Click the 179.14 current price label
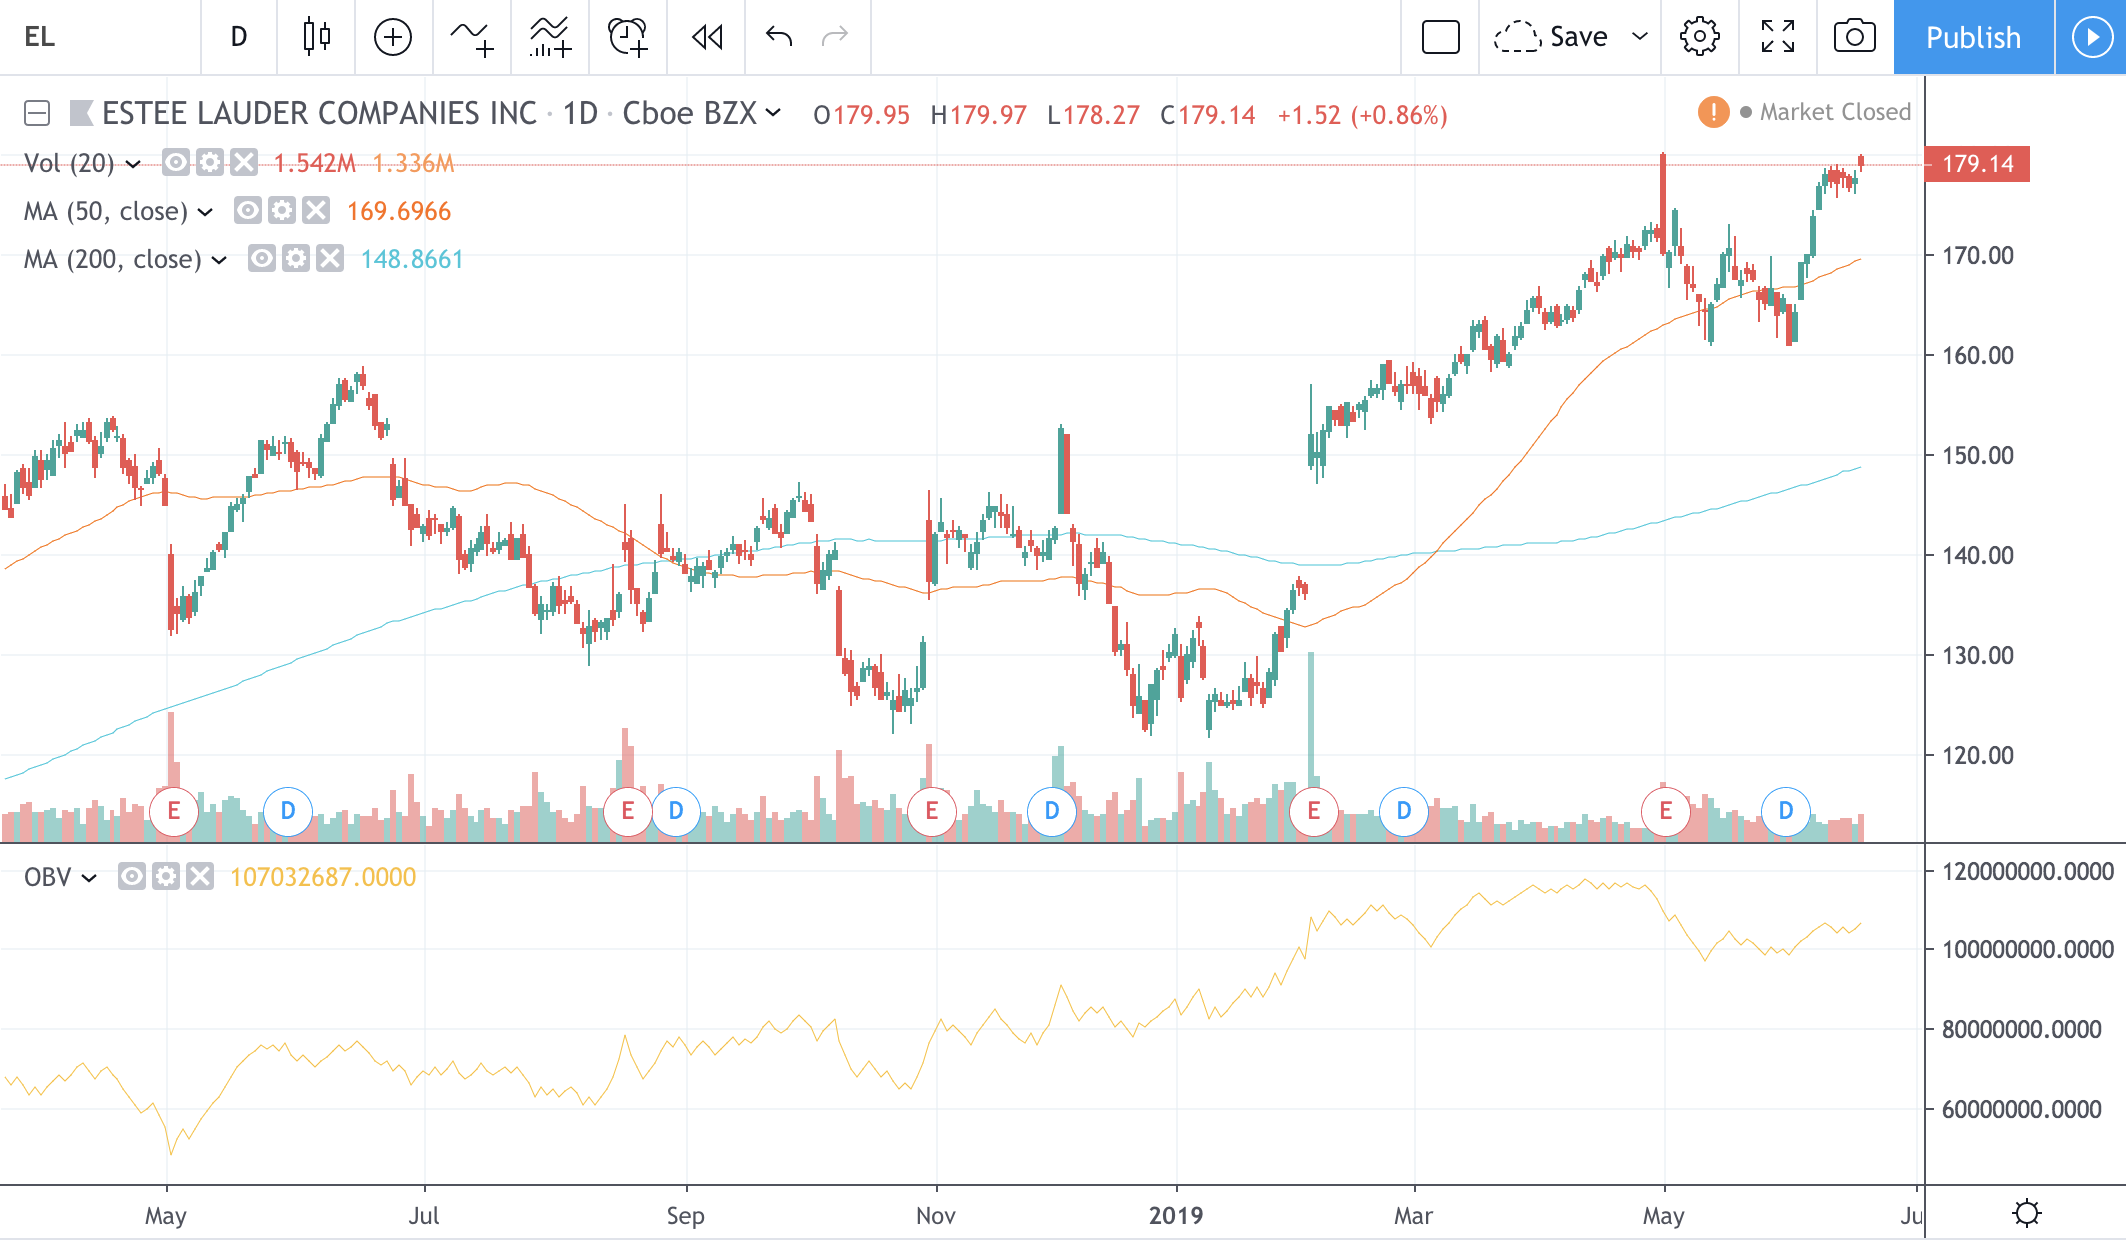This screenshot has height=1244, width=2126. click(x=1977, y=164)
